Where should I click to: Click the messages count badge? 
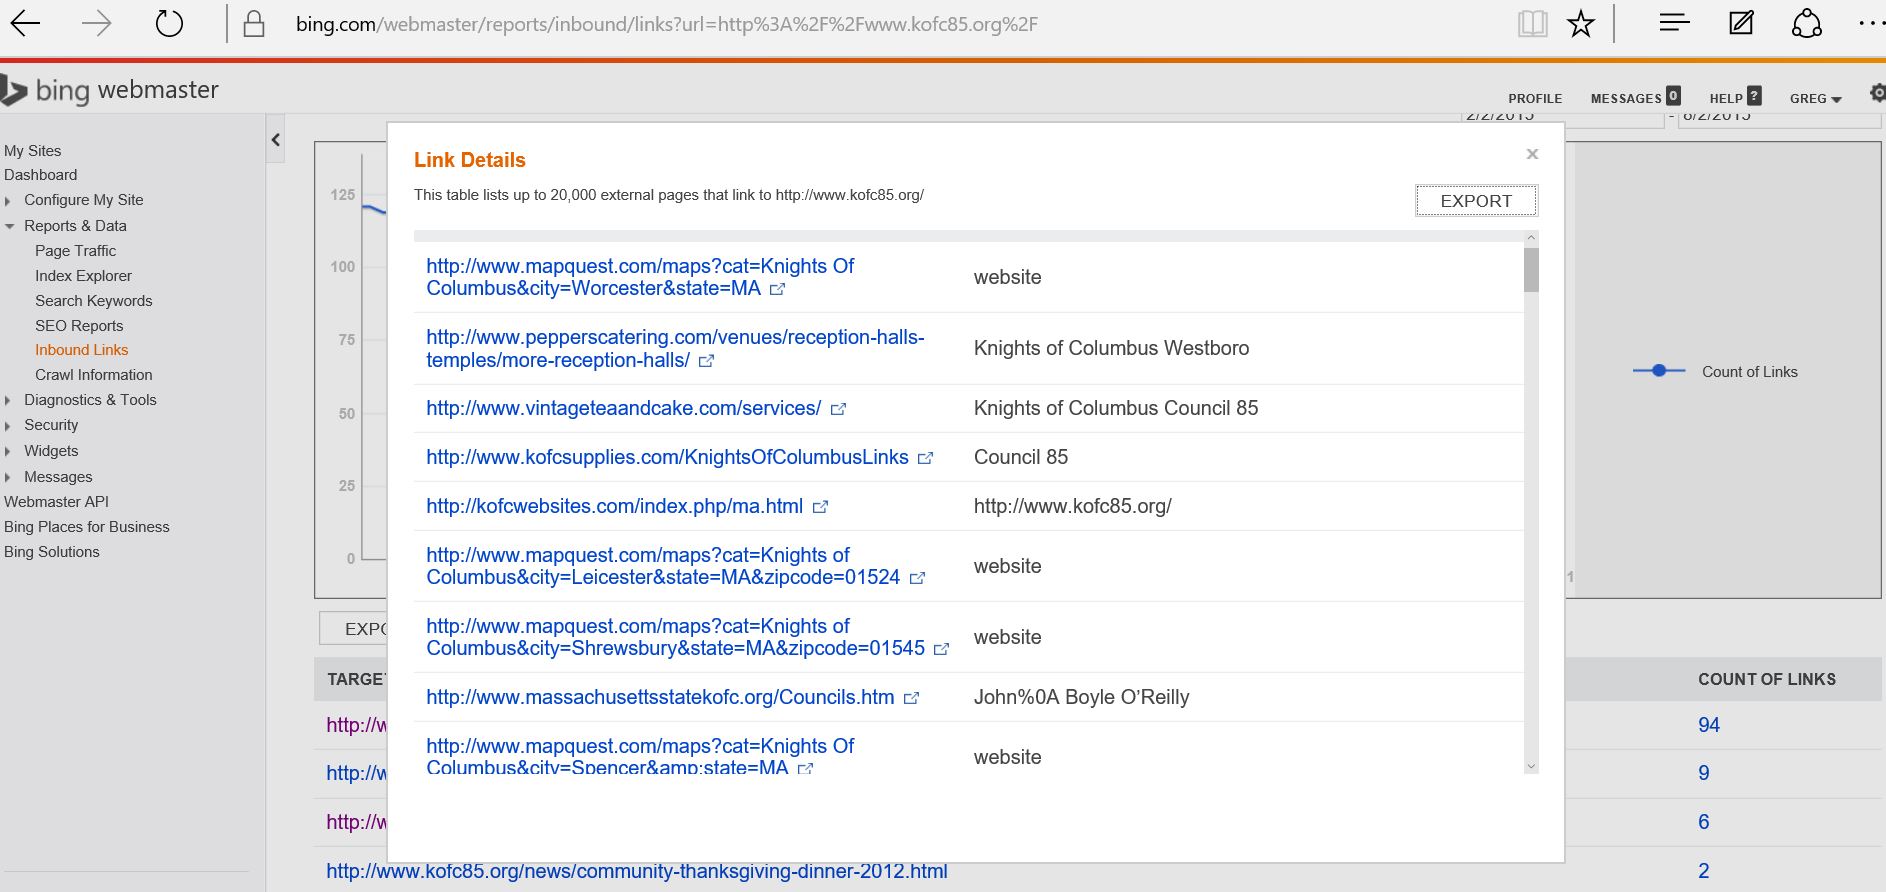click(x=1673, y=96)
